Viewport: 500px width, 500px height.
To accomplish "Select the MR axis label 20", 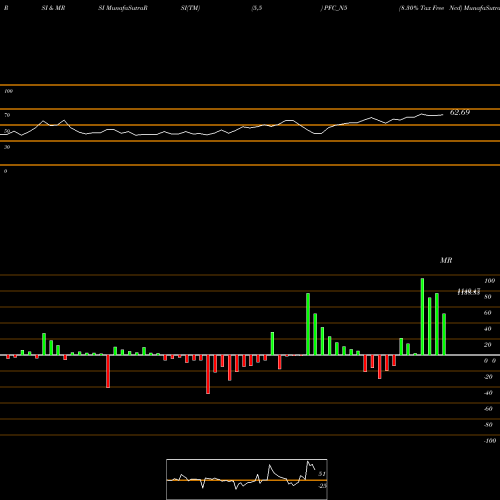I will click(x=488, y=345).
